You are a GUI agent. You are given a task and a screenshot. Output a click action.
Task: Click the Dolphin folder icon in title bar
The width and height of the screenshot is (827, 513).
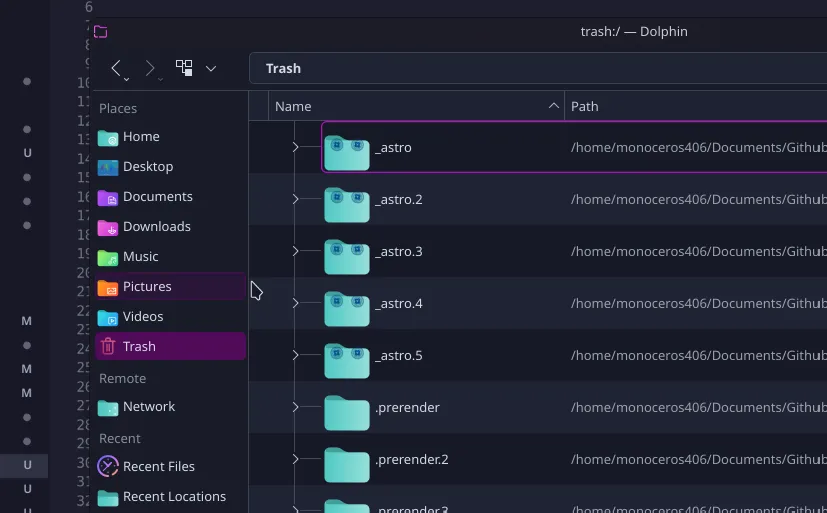point(100,32)
